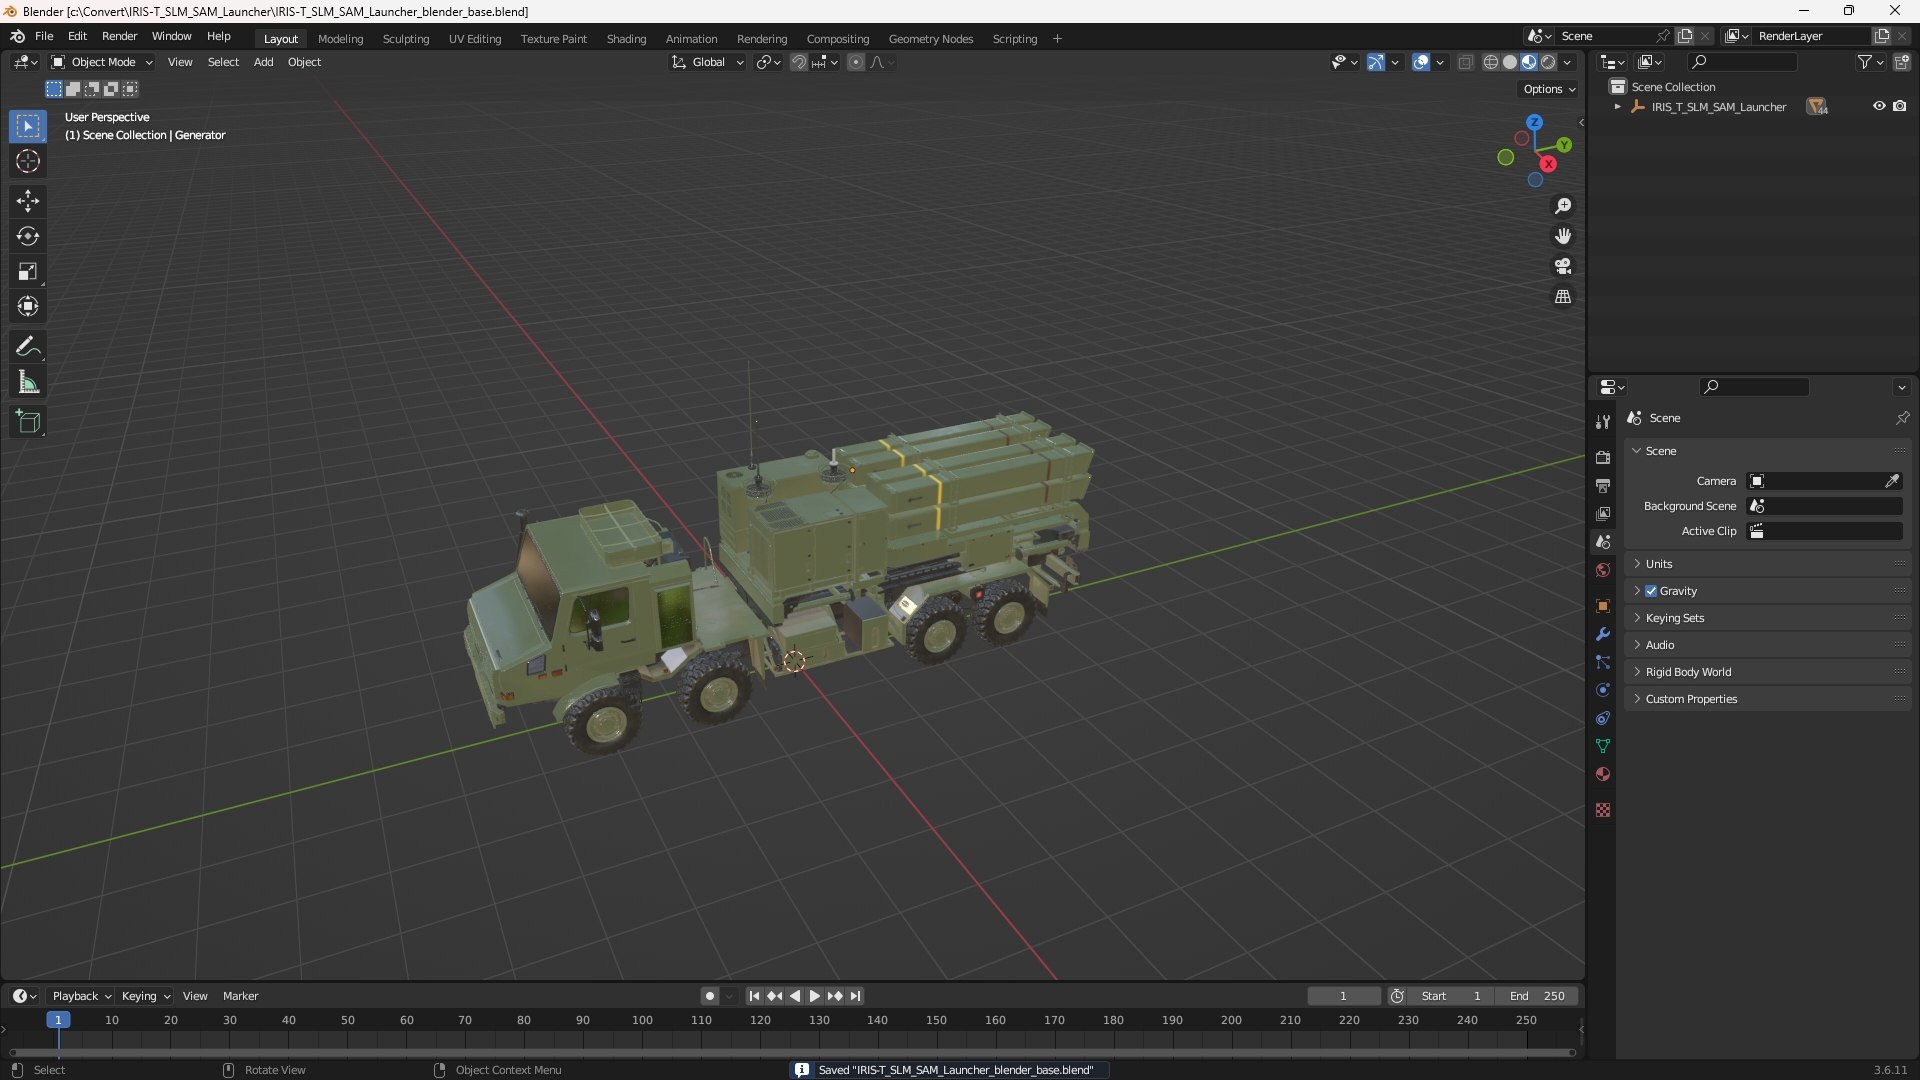Toggle the camera view icon
Image resolution: width=1920 pixels, height=1080 pixels.
(x=1563, y=266)
